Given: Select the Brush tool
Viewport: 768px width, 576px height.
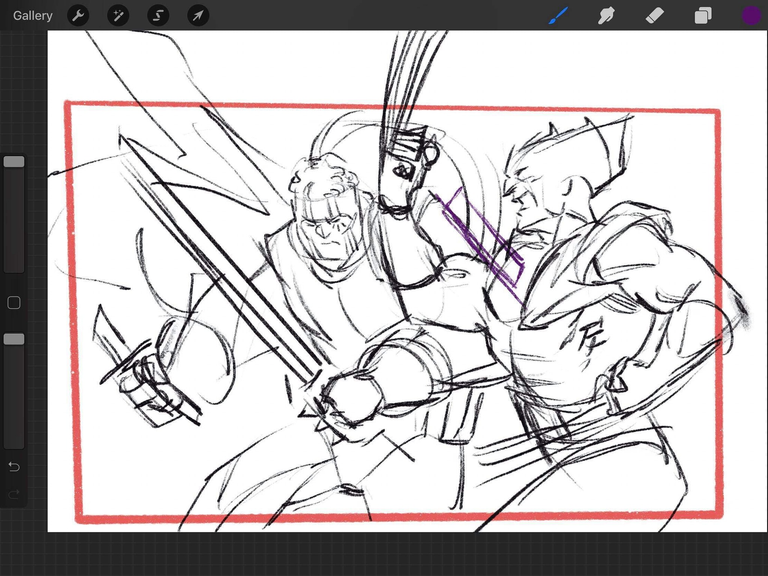Looking at the screenshot, I should [x=559, y=16].
